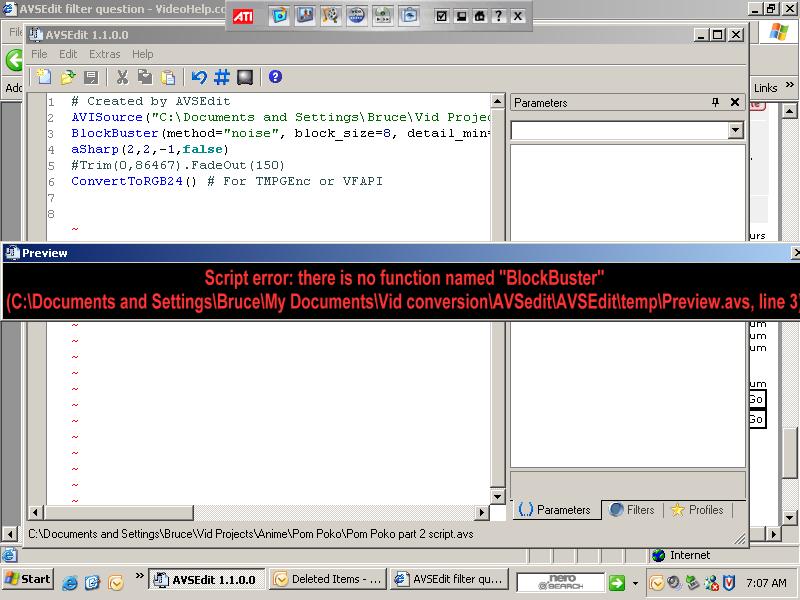The width and height of the screenshot is (800, 600).
Task: Click the AVISource script line
Action: [x=280, y=117]
